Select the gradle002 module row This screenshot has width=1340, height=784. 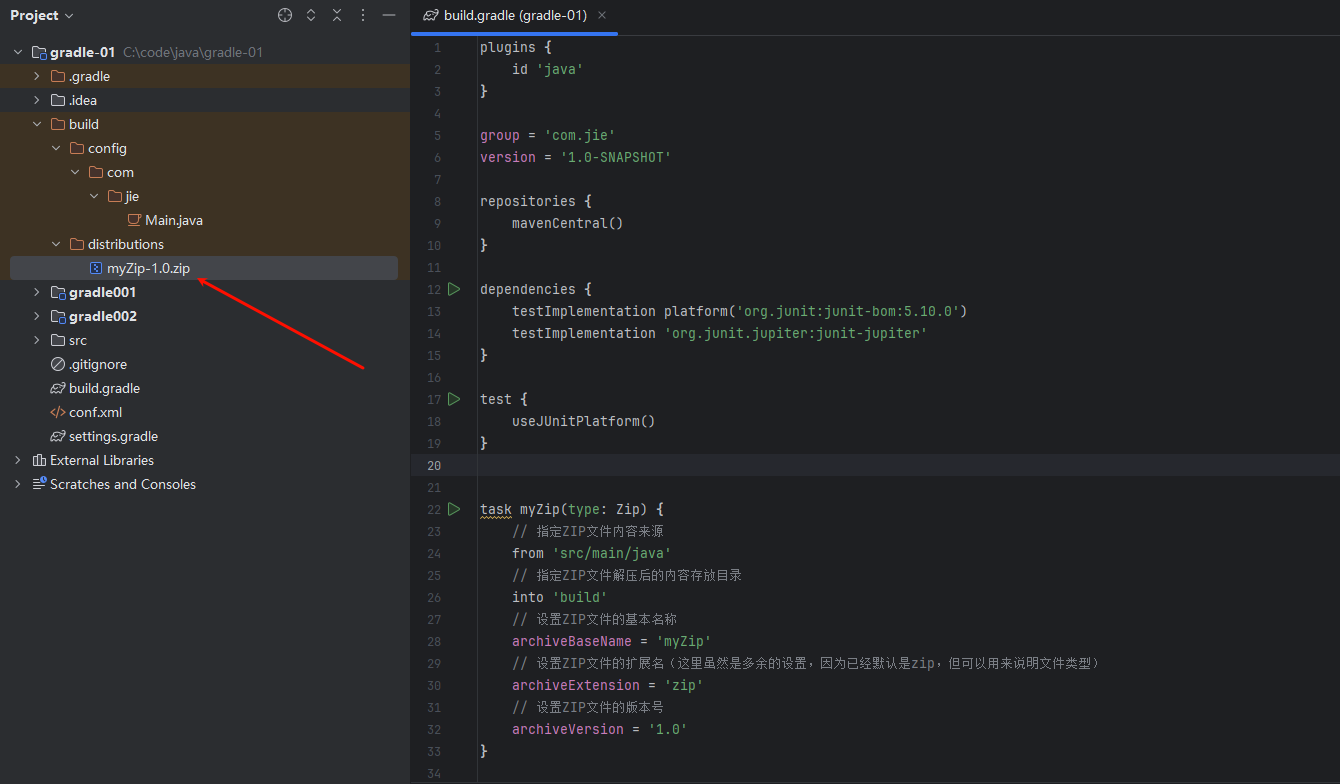204,316
